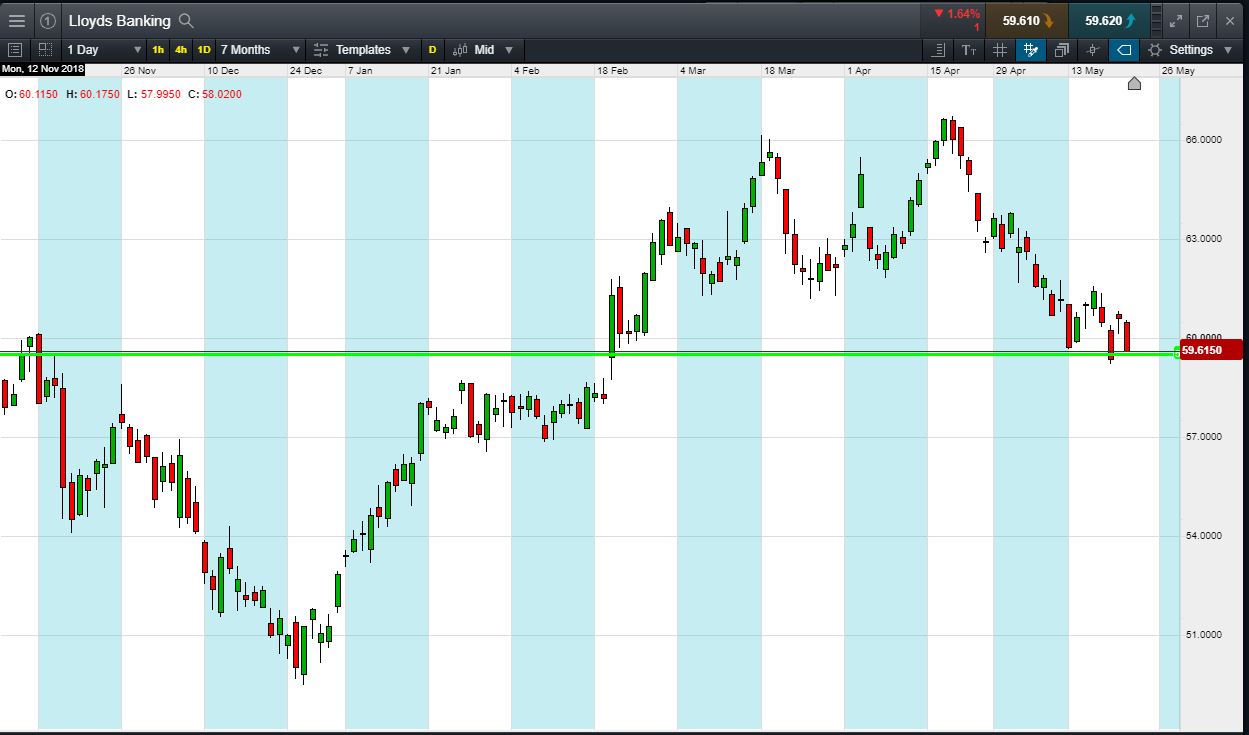Click the C: 58.0200 close value
Image resolution: width=1249 pixels, height=735 pixels.
tap(215, 94)
